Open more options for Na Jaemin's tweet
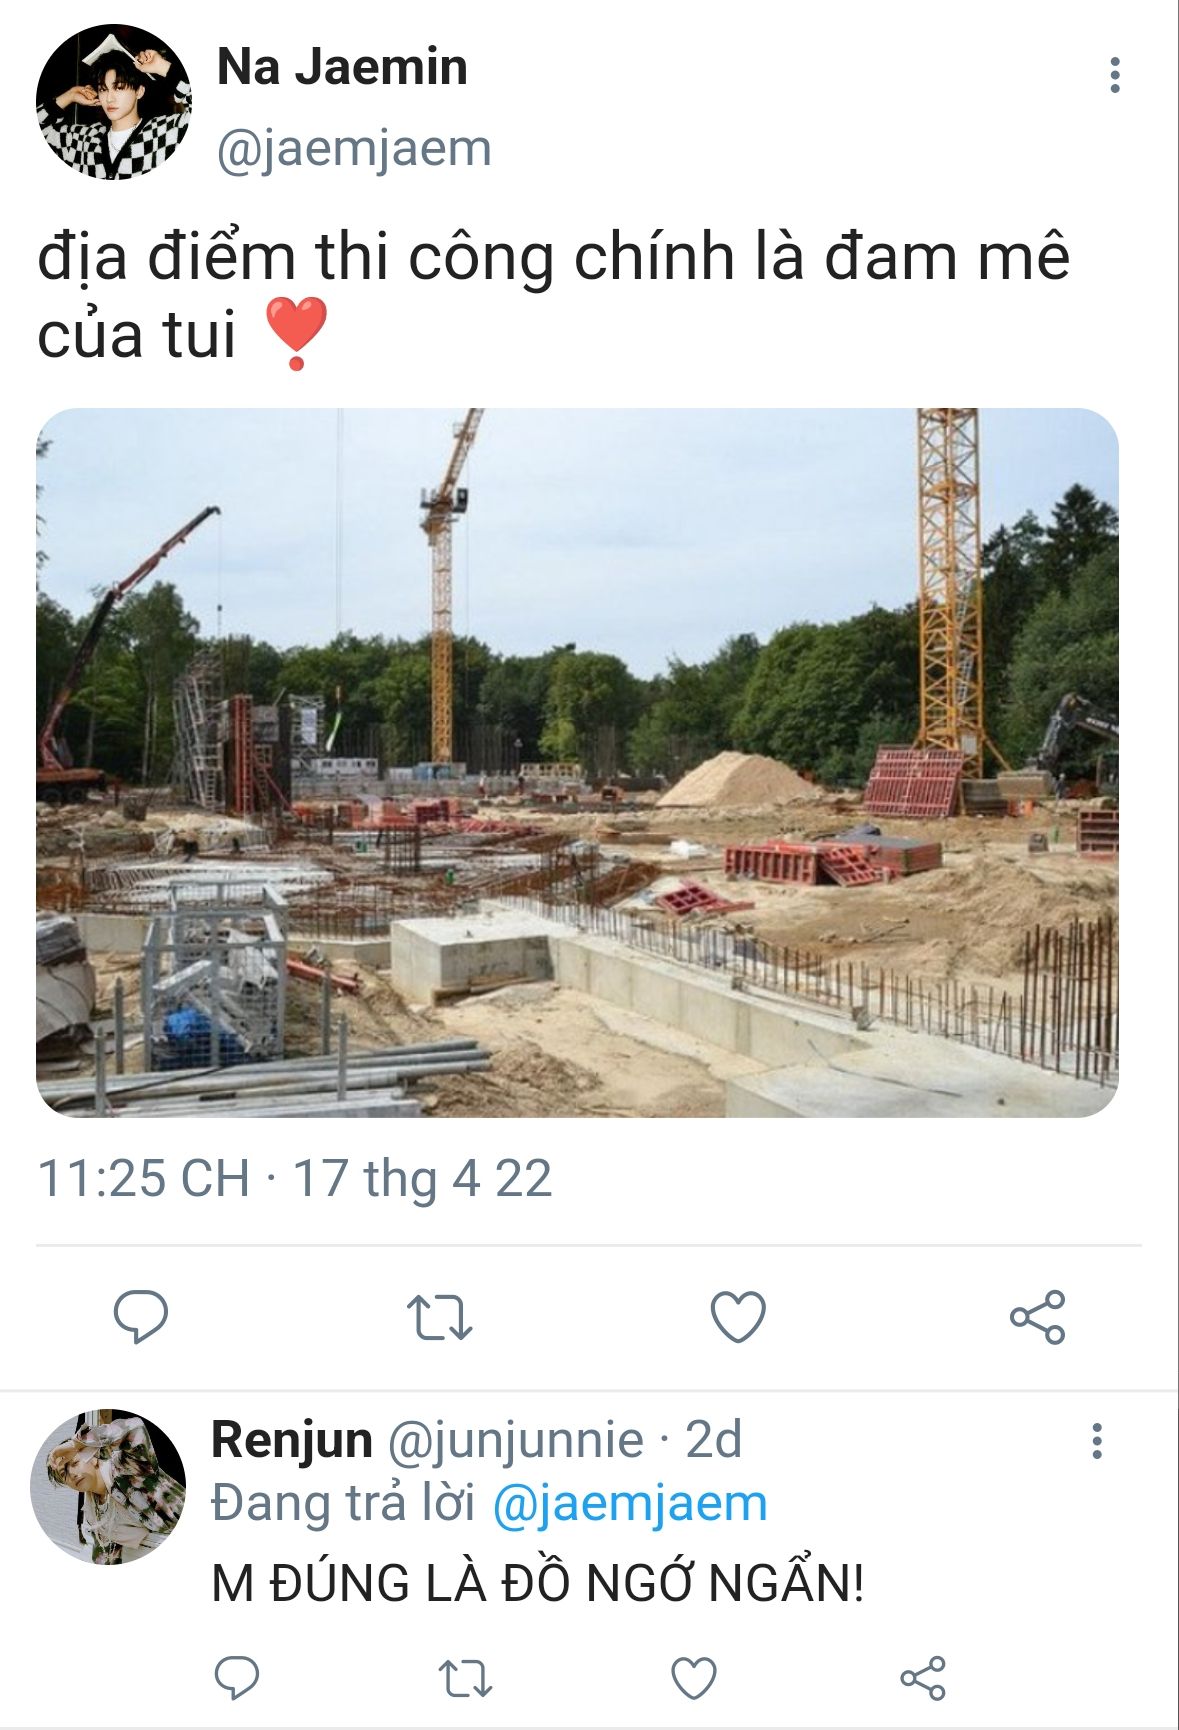1179x1730 pixels. (1114, 75)
